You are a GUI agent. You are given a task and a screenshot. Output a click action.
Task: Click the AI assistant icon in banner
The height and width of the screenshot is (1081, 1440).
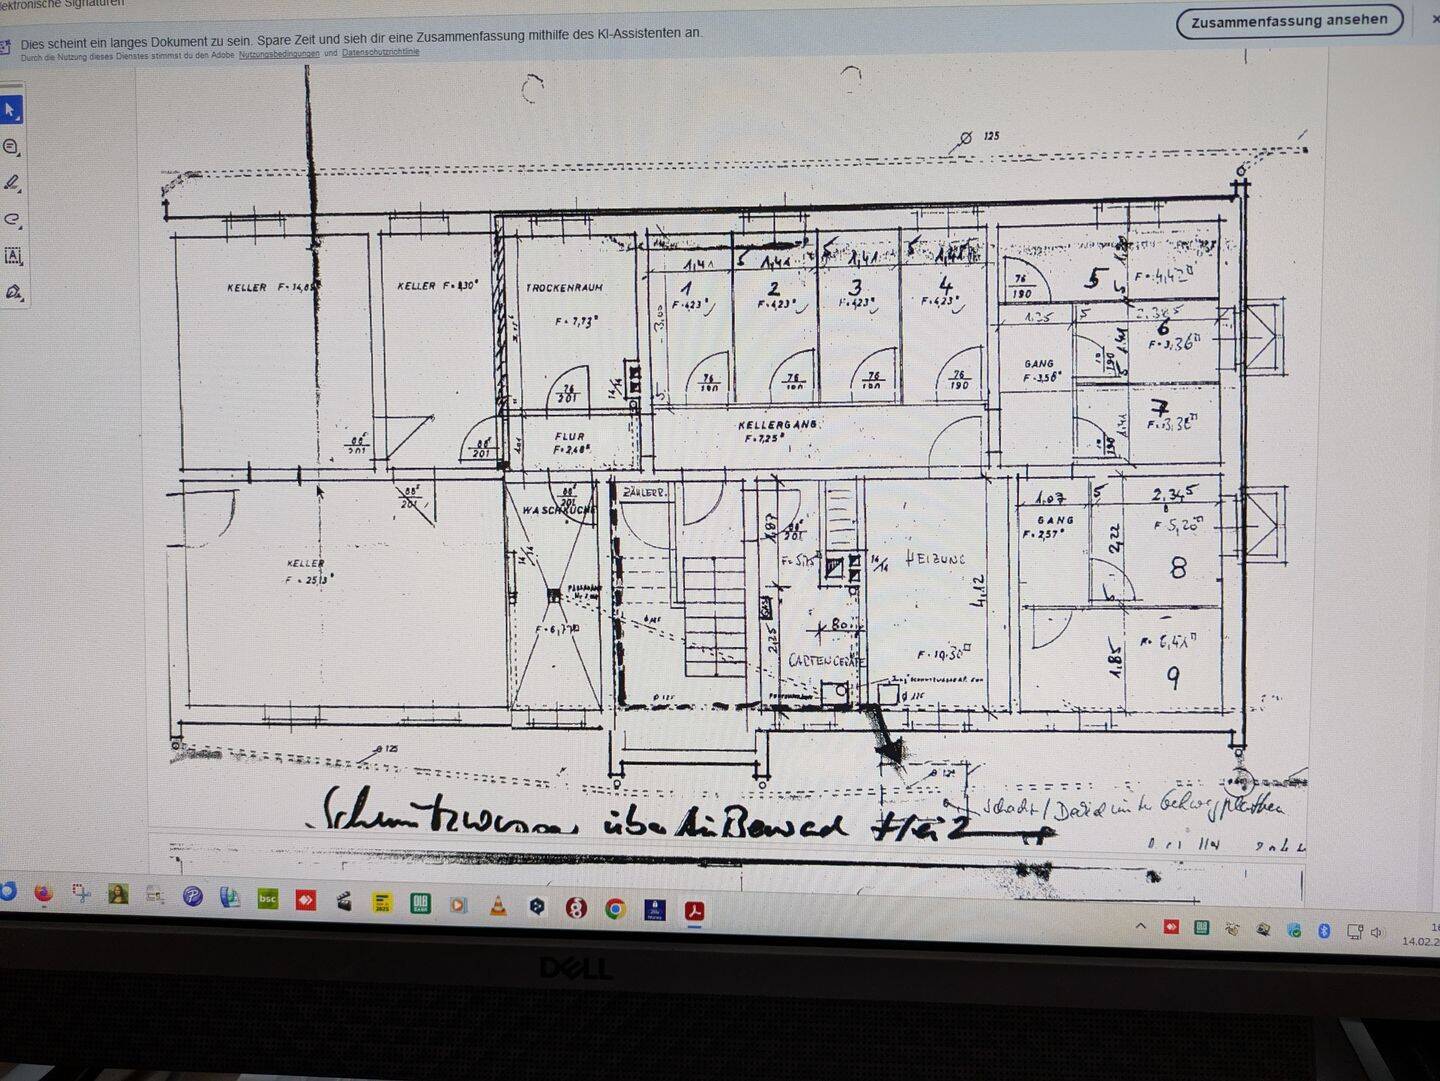tap(5, 46)
